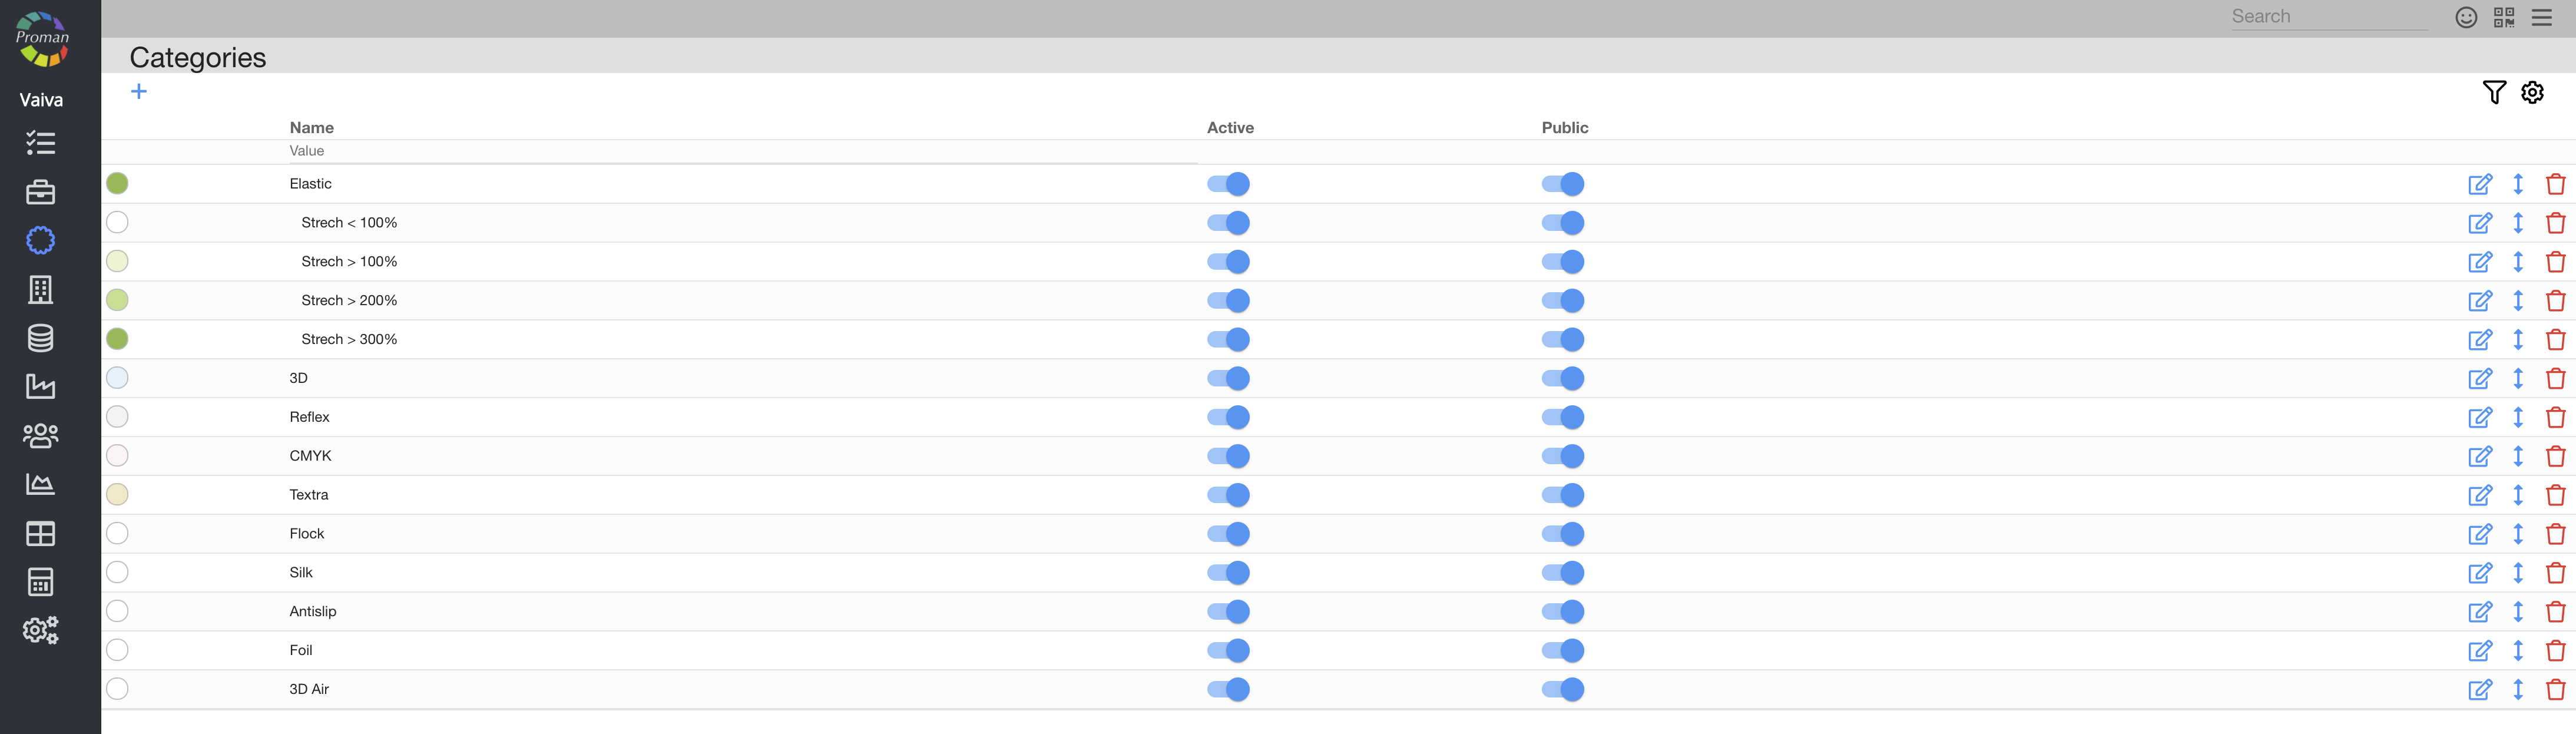Image resolution: width=2576 pixels, height=734 pixels.
Task: Click the reorder arrows icon for Silk row
Action: (x=2517, y=573)
